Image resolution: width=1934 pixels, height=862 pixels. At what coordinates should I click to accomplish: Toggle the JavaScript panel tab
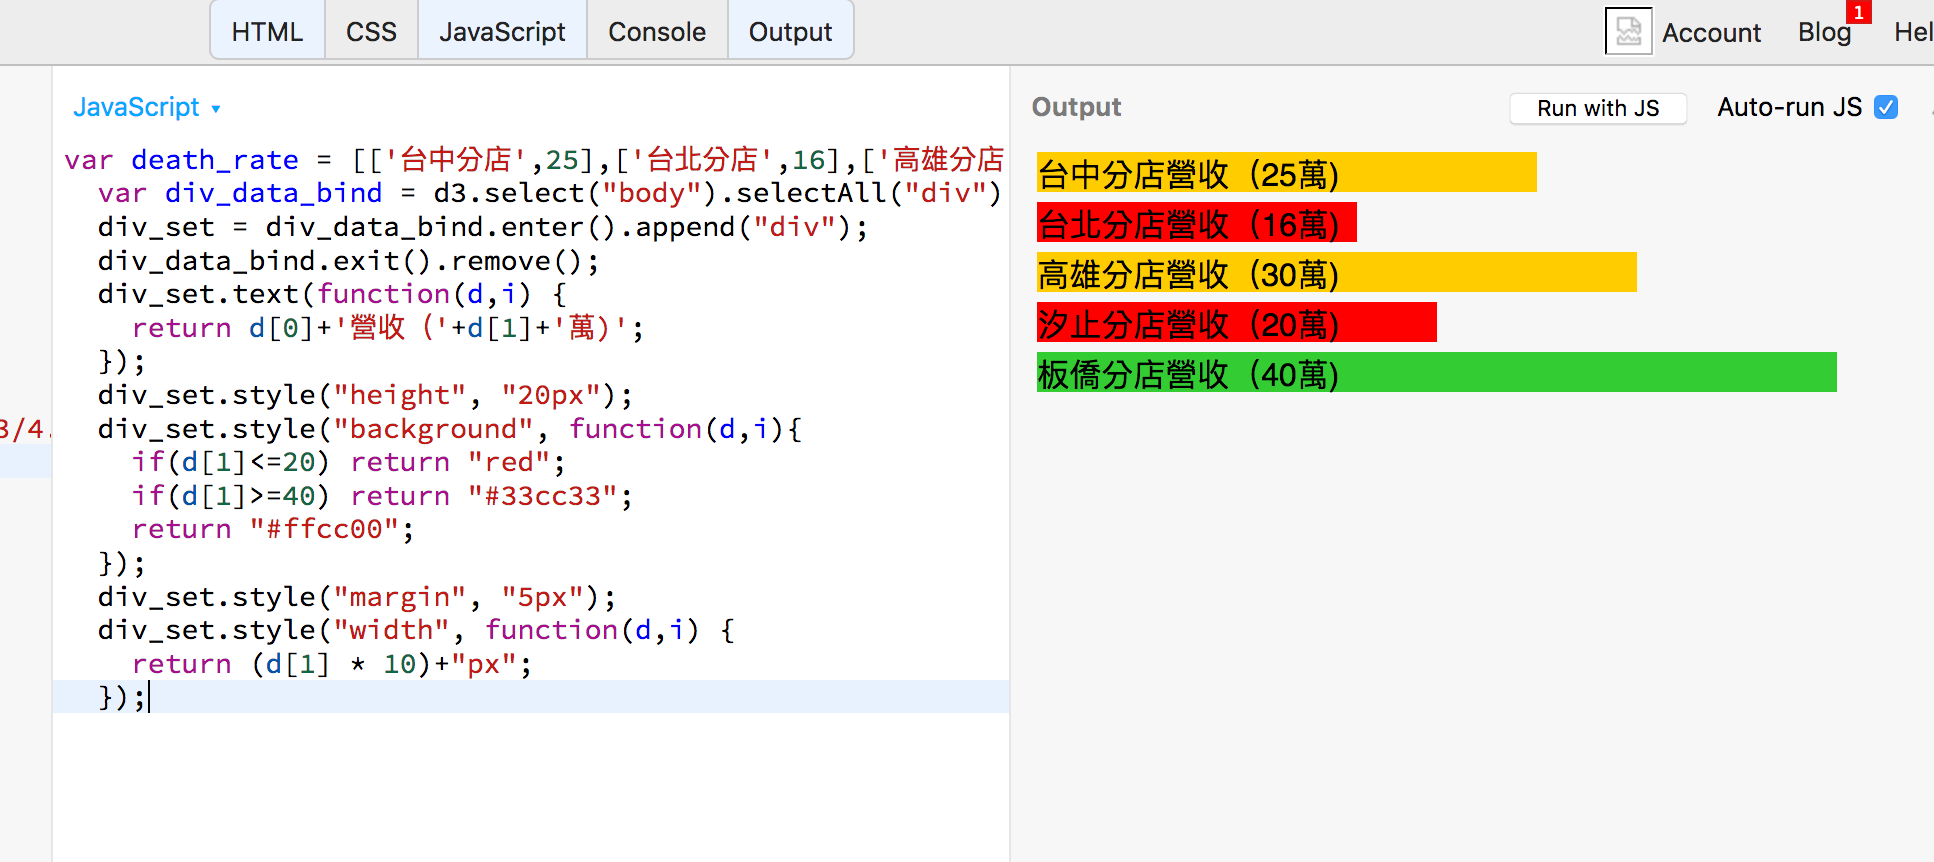tap(502, 32)
